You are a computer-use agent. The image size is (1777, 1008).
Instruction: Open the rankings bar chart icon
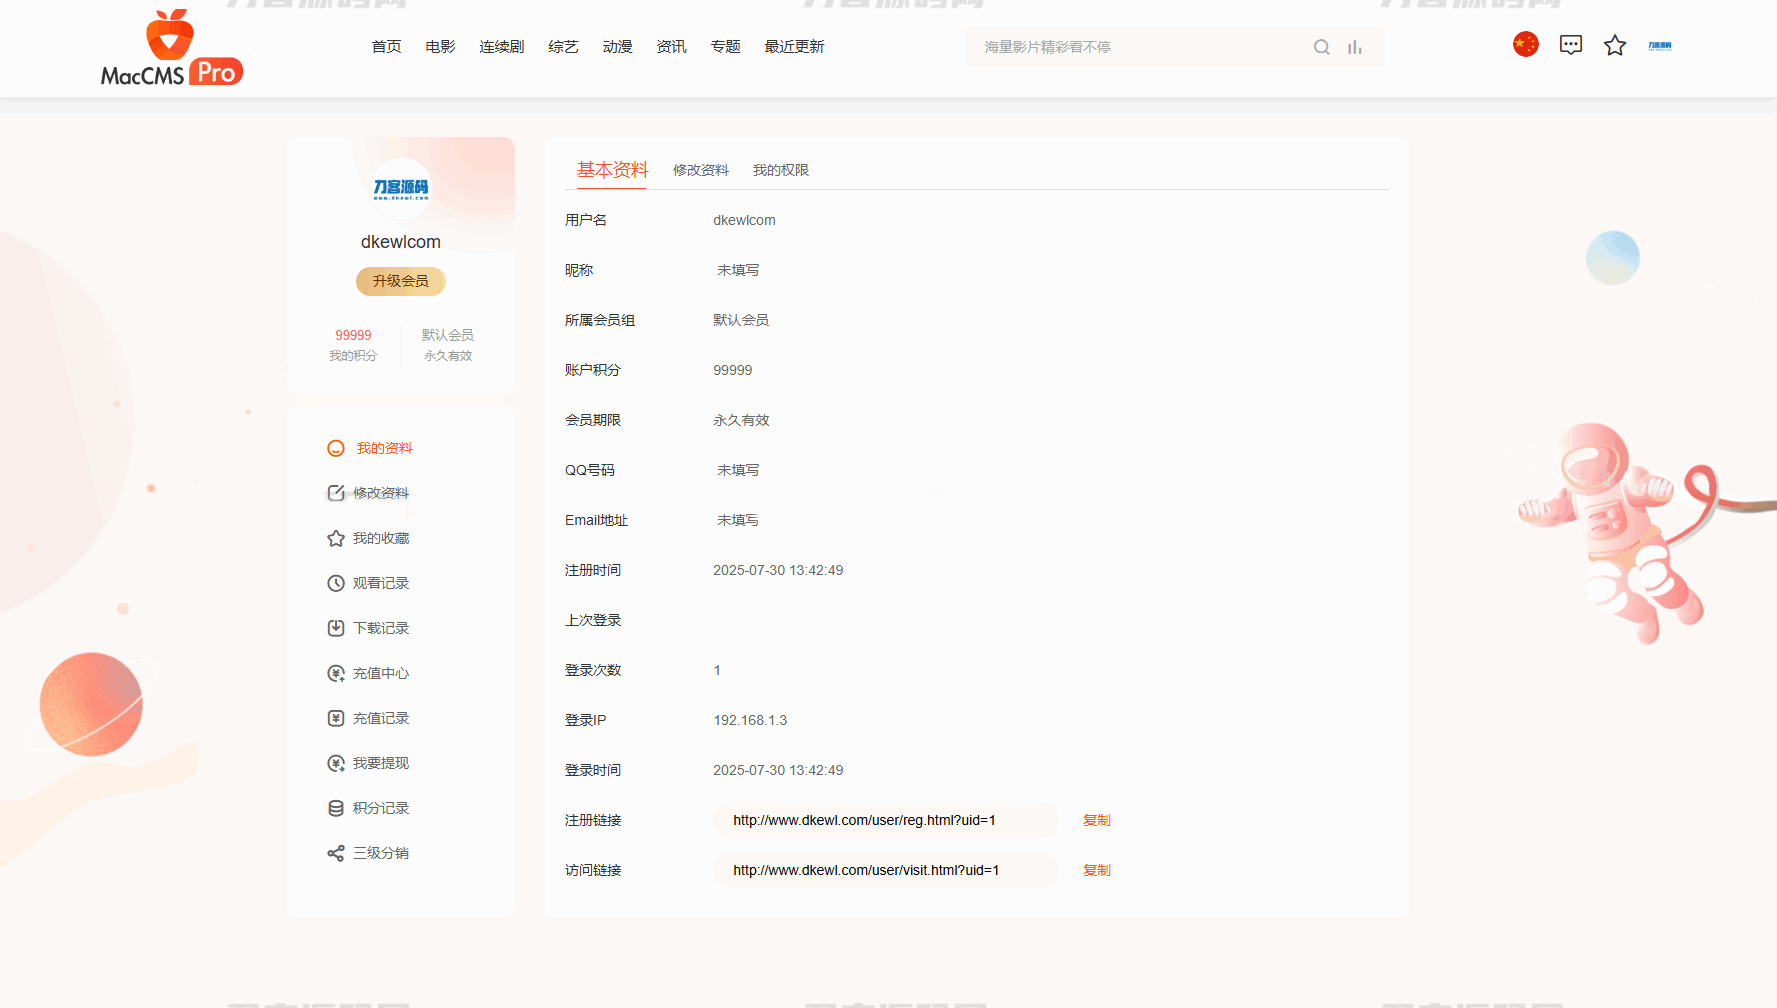tap(1355, 47)
